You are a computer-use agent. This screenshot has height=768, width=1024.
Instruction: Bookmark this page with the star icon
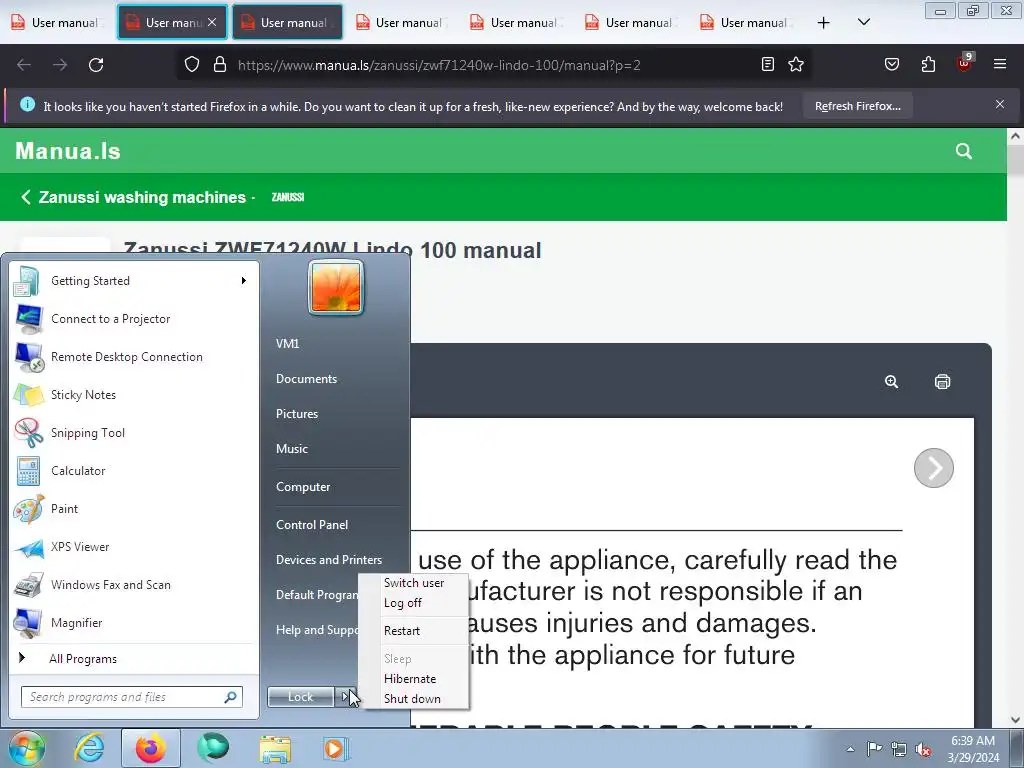click(795, 65)
